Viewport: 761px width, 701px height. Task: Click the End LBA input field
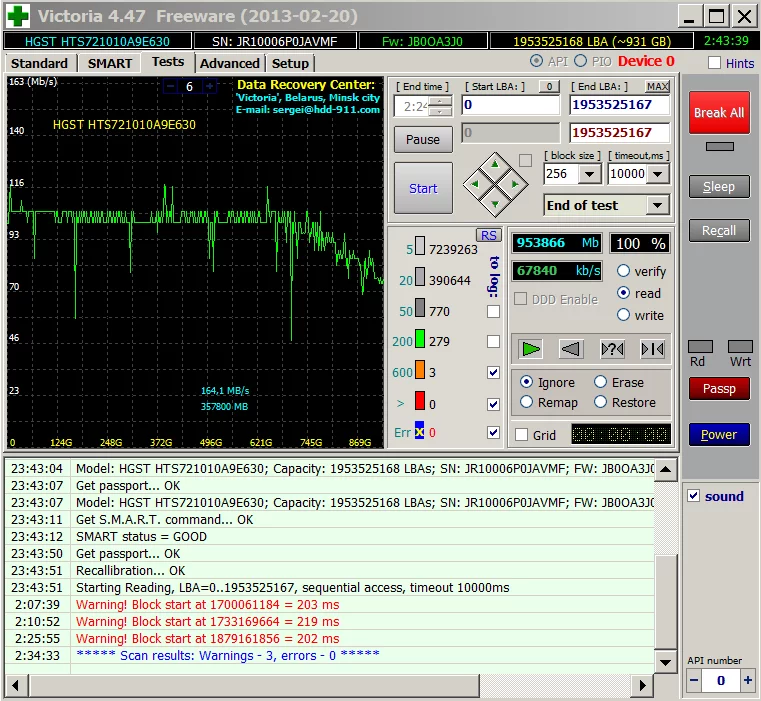[x=619, y=105]
